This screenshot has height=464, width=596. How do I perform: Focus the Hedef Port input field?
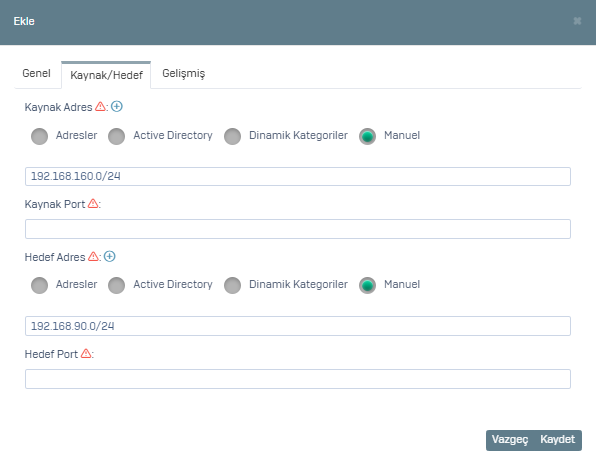[298, 379]
